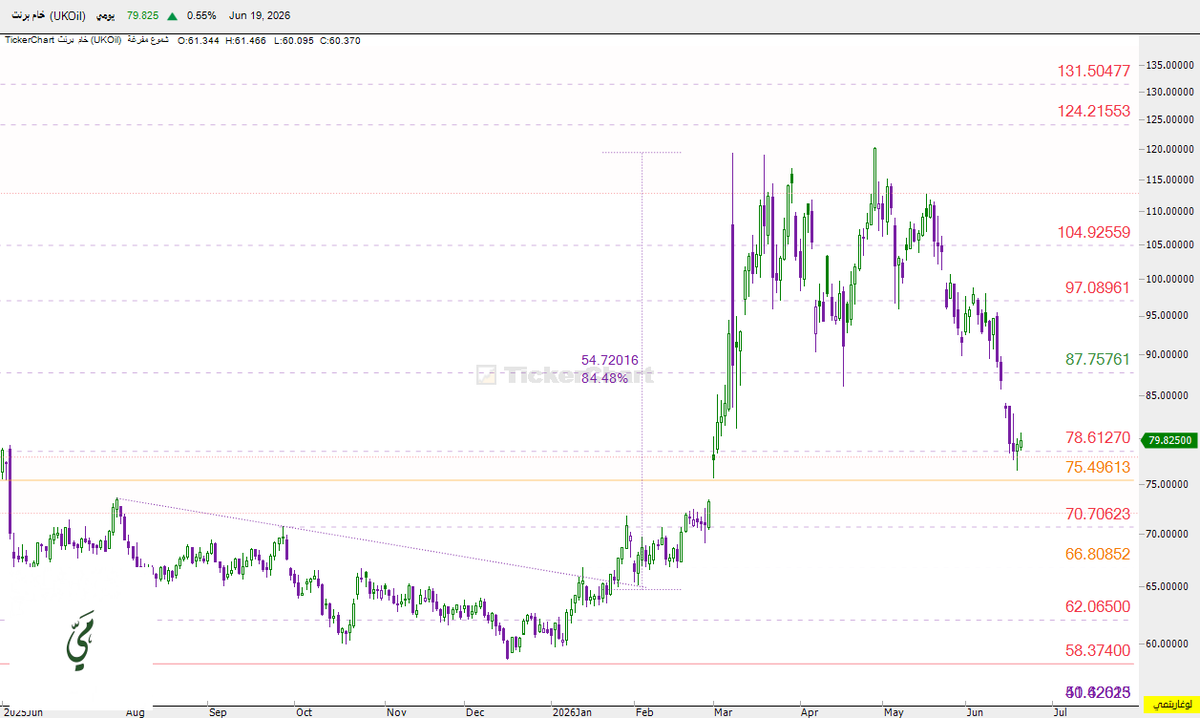Select the 131.50477 level label

click(1094, 71)
